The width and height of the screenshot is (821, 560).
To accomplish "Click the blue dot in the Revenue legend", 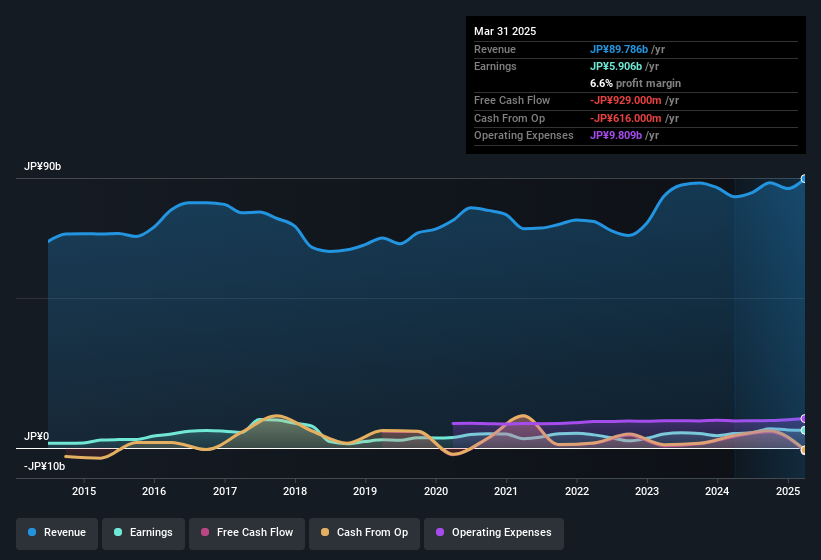I will click(32, 532).
